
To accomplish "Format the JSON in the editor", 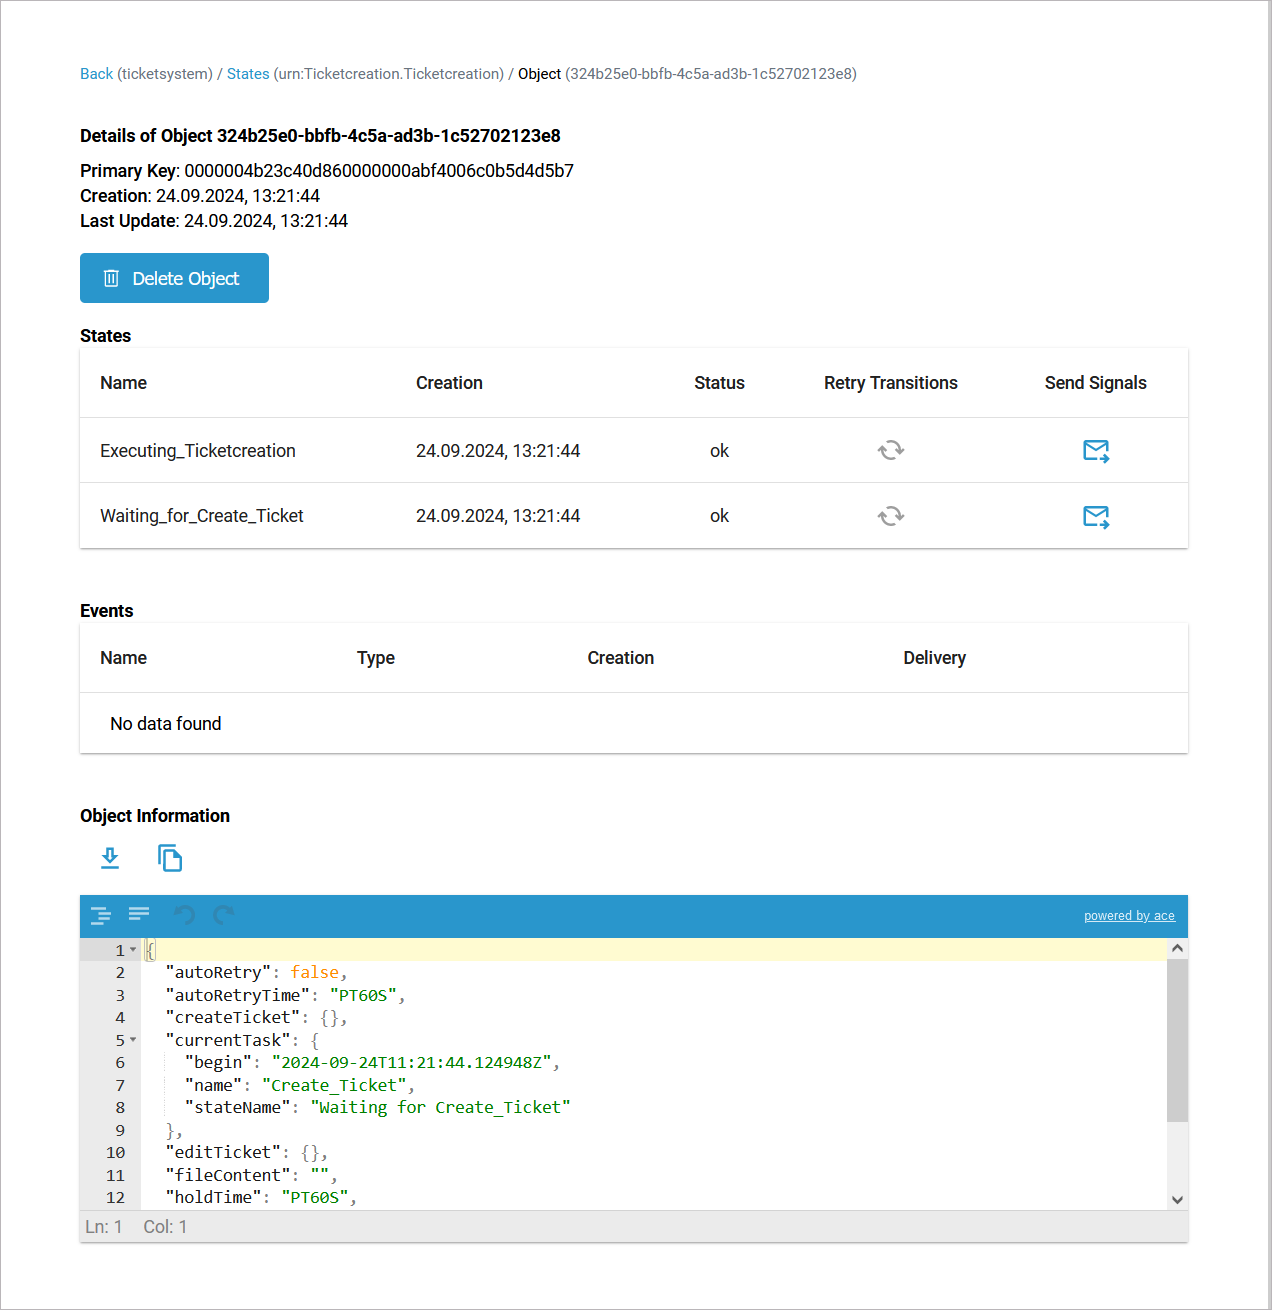I will tap(101, 915).
